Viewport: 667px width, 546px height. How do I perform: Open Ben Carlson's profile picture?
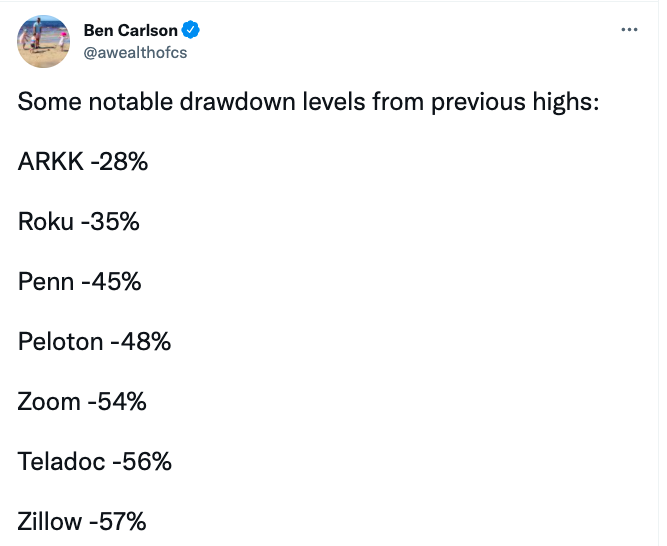(x=43, y=42)
